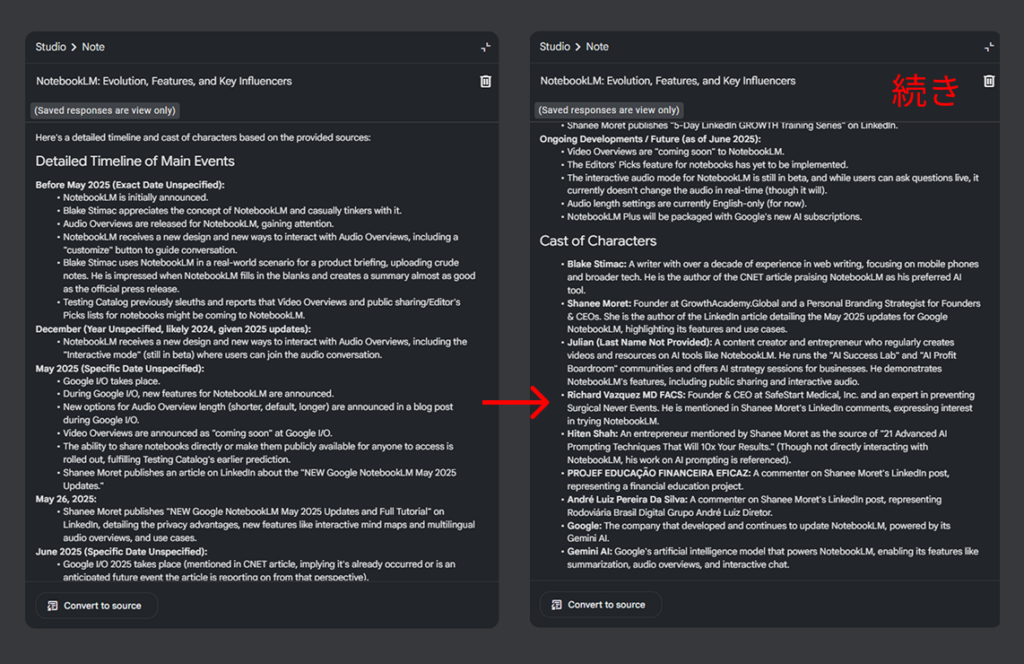
Task: Click the left note title field
Action: (164, 82)
